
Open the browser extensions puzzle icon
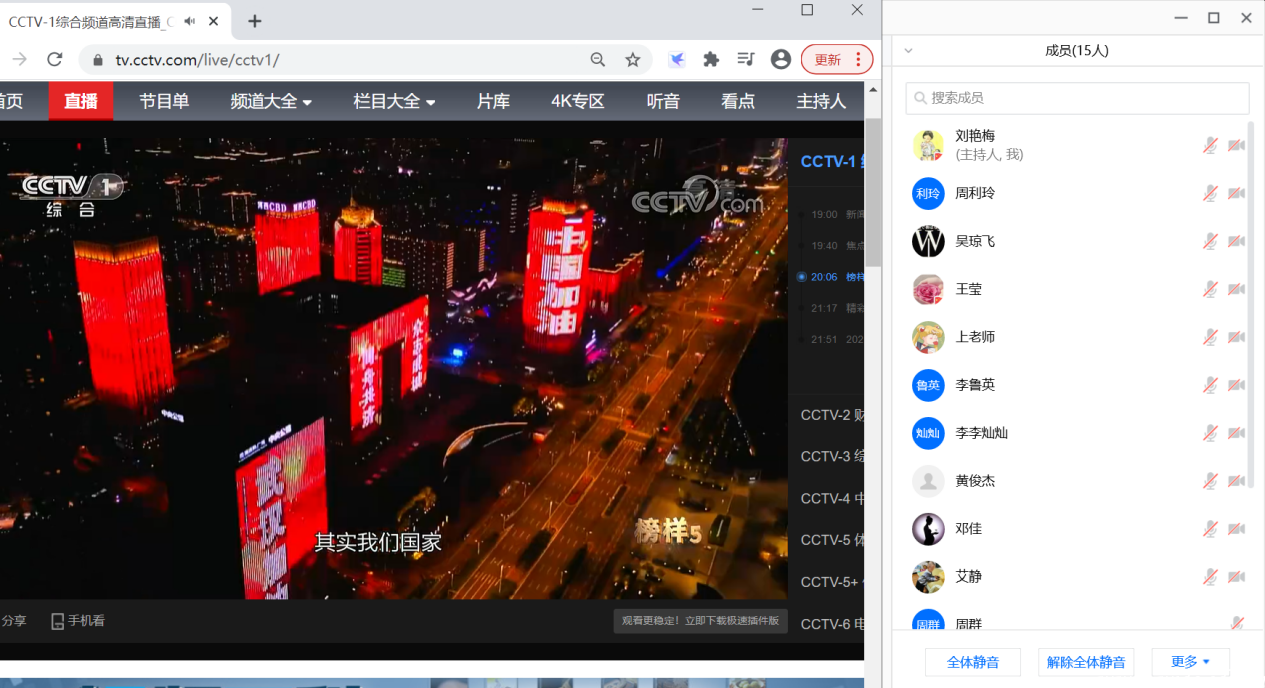click(x=711, y=60)
